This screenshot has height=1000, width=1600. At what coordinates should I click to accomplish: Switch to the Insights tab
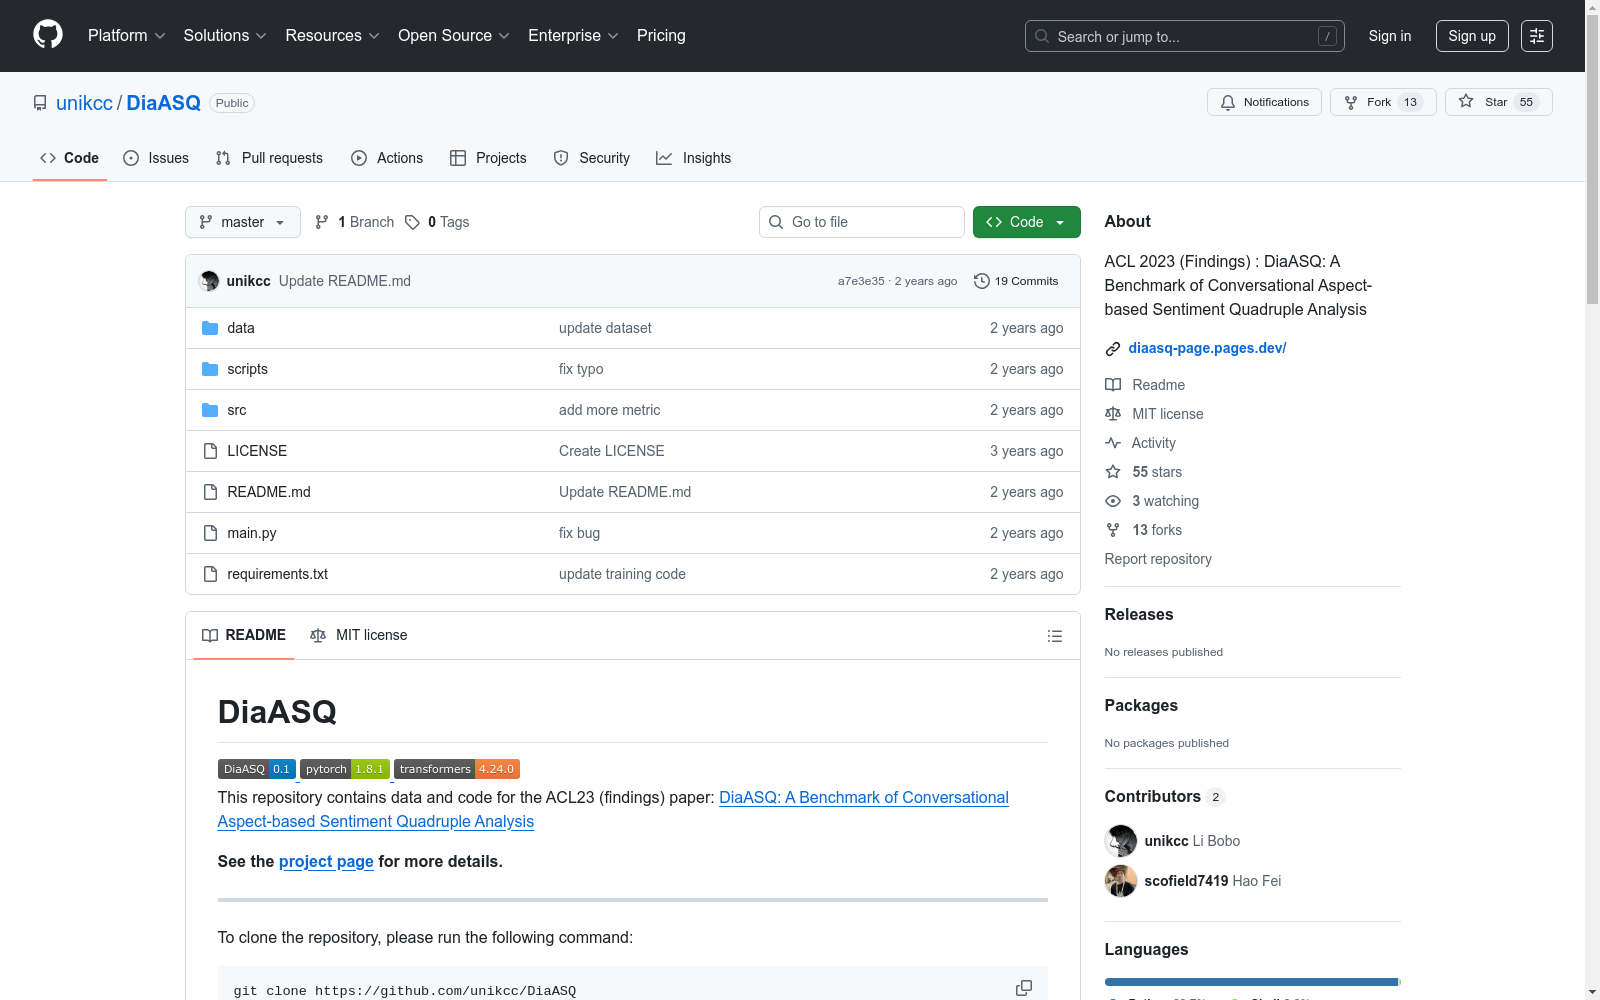pyautogui.click(x=694, y=158)
